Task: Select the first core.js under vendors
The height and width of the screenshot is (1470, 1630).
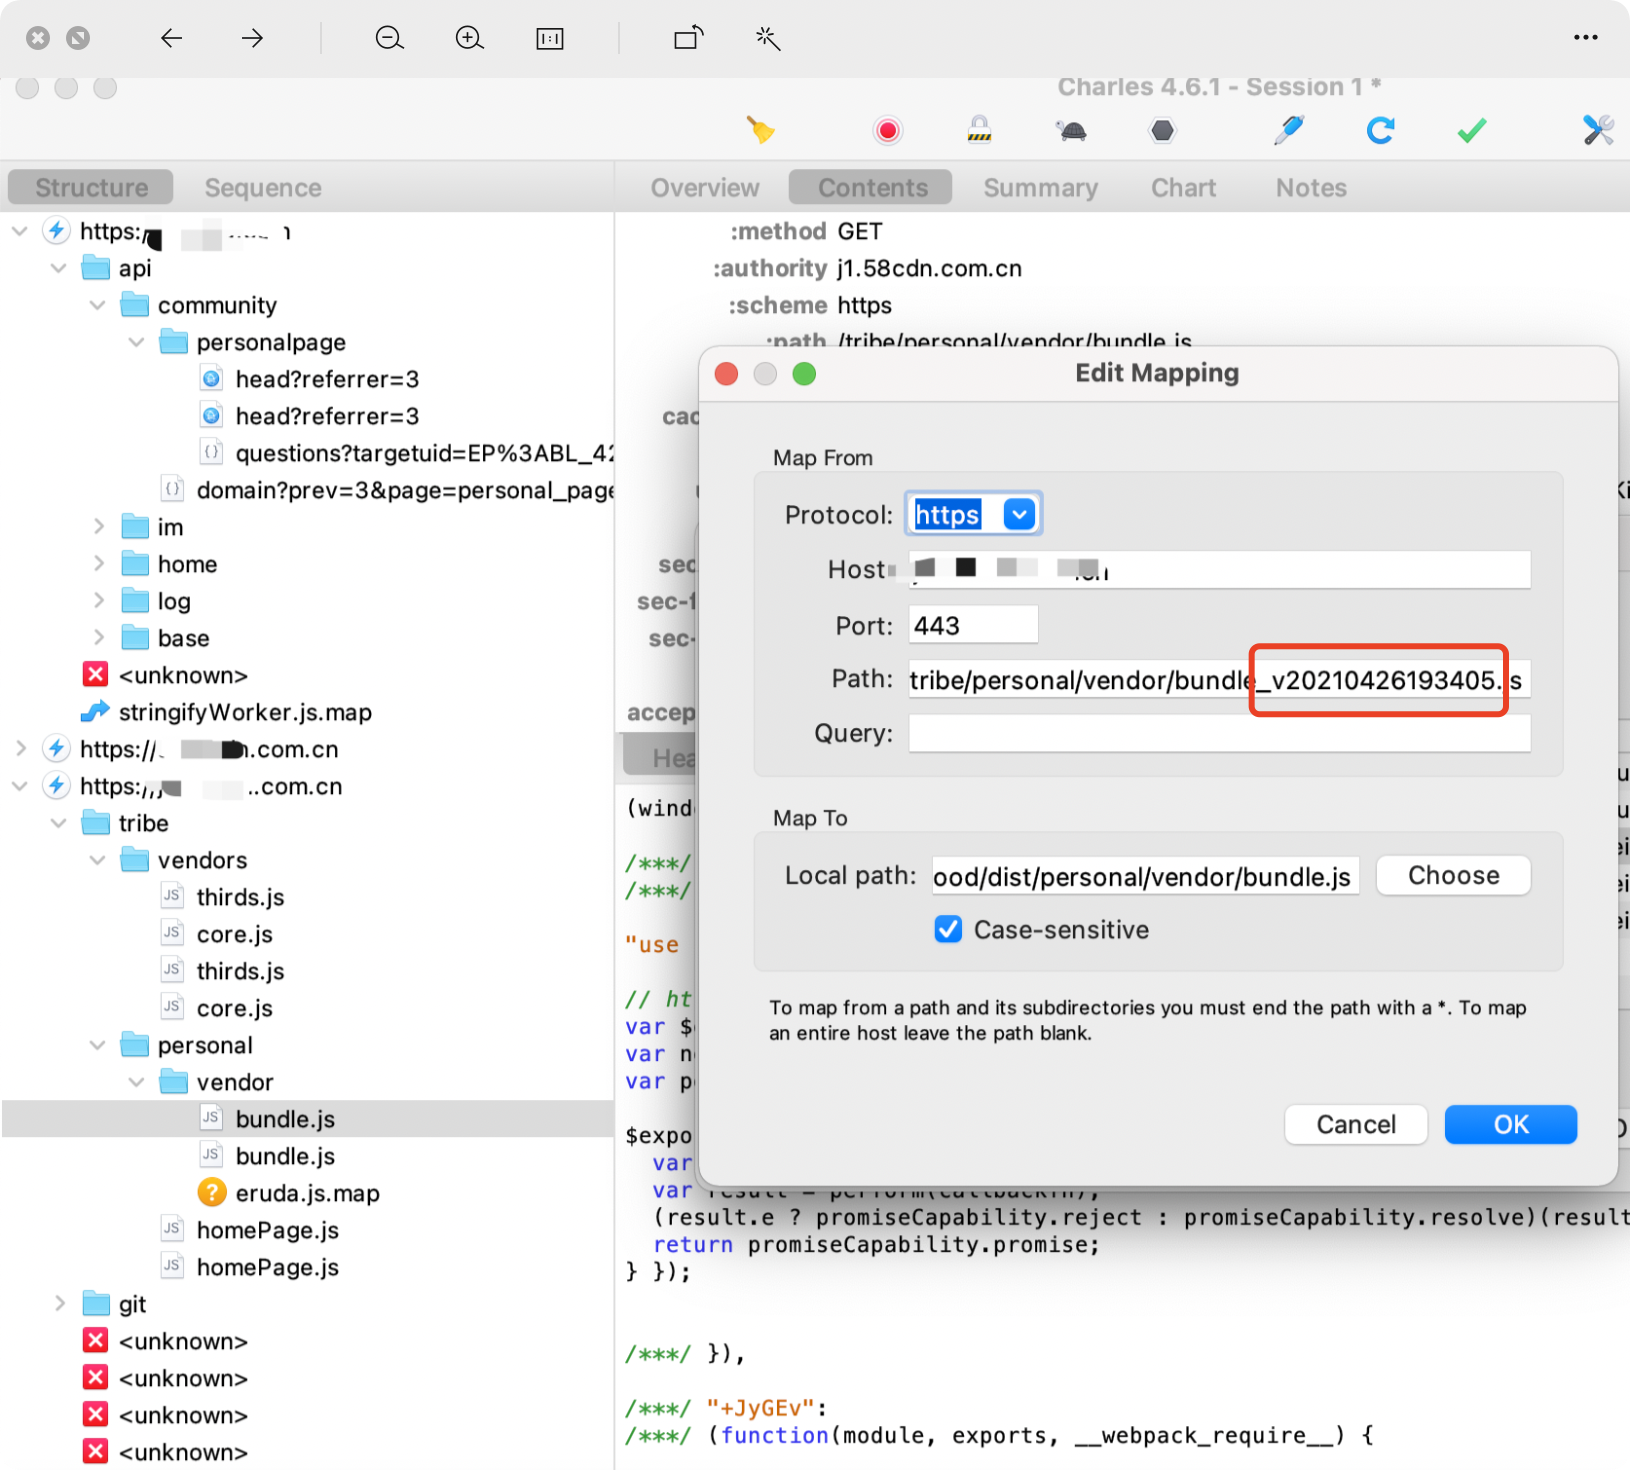Action: (x=234, y=934)
